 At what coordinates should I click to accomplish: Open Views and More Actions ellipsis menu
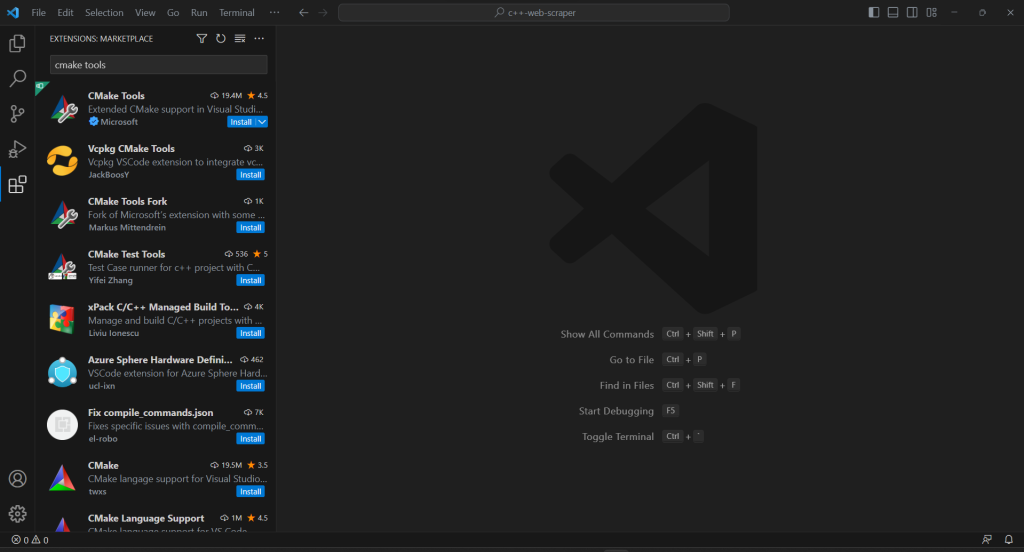point(259,39)
